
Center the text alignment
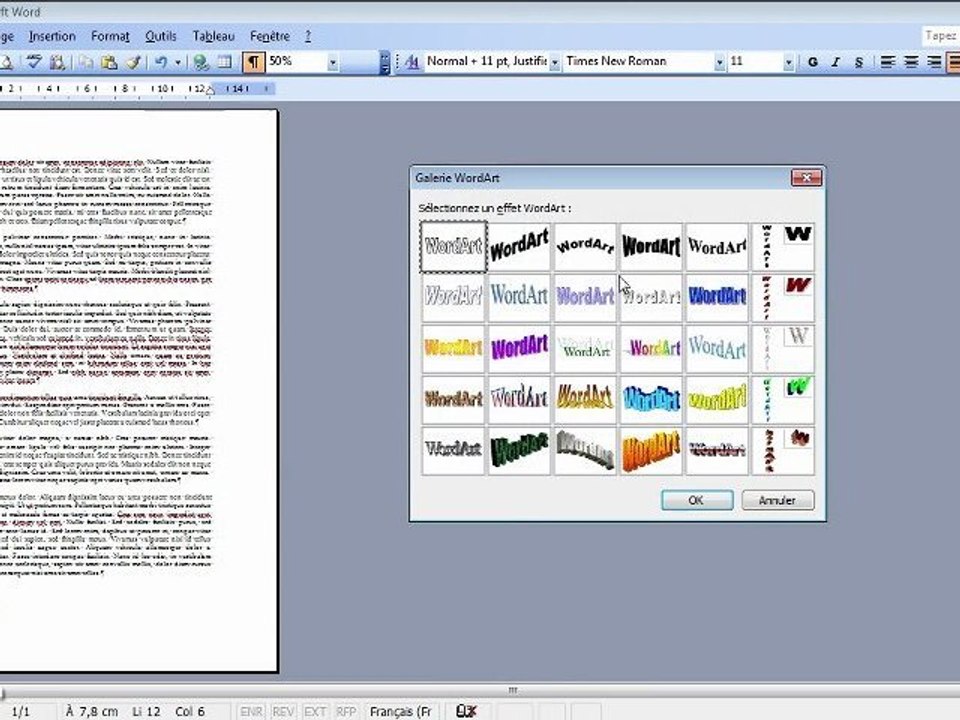[910, 62]
